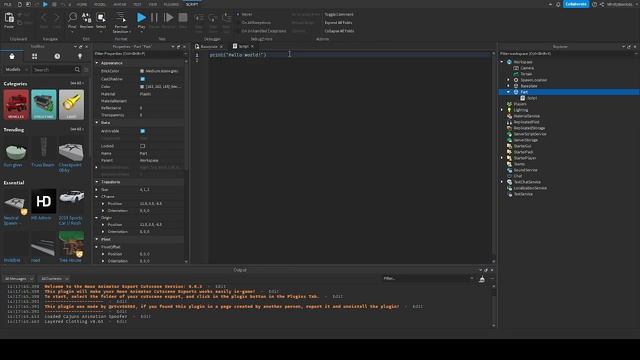Open the Toolbox recent clock tab icon

click(57, 56)
